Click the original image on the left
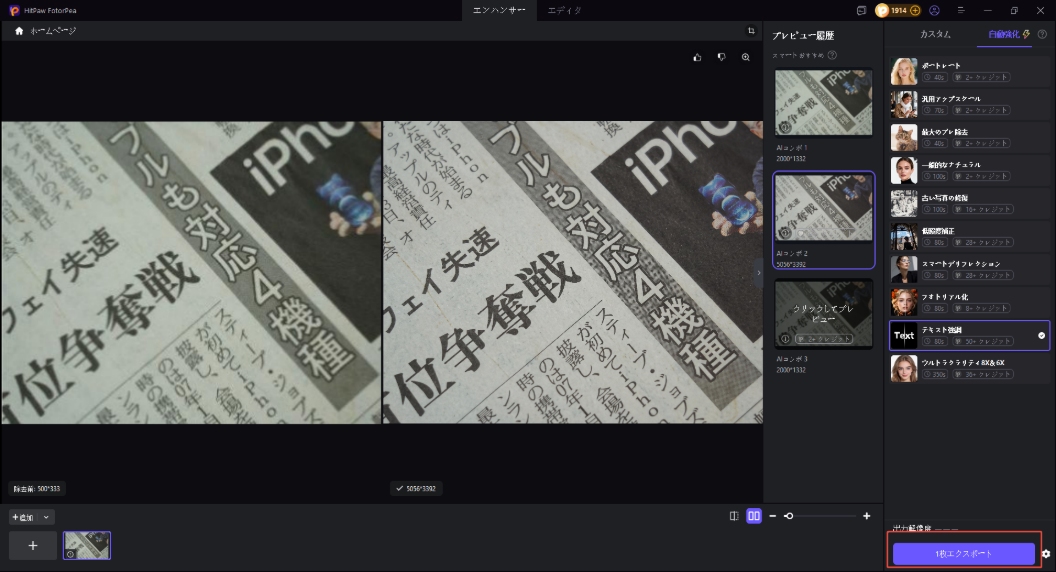The height and width of the screenshot is (572, 1056). point(191,272)
